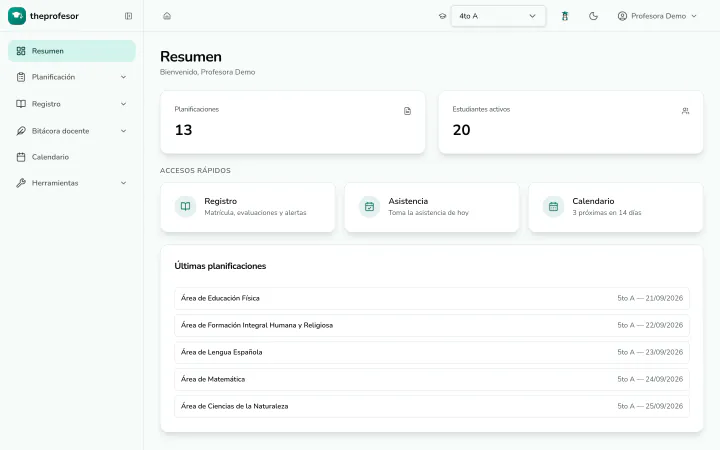Click text 'Toma la asistencia de hoy'
This screenshot has width=720, height=450.
(x=428, y=213)
